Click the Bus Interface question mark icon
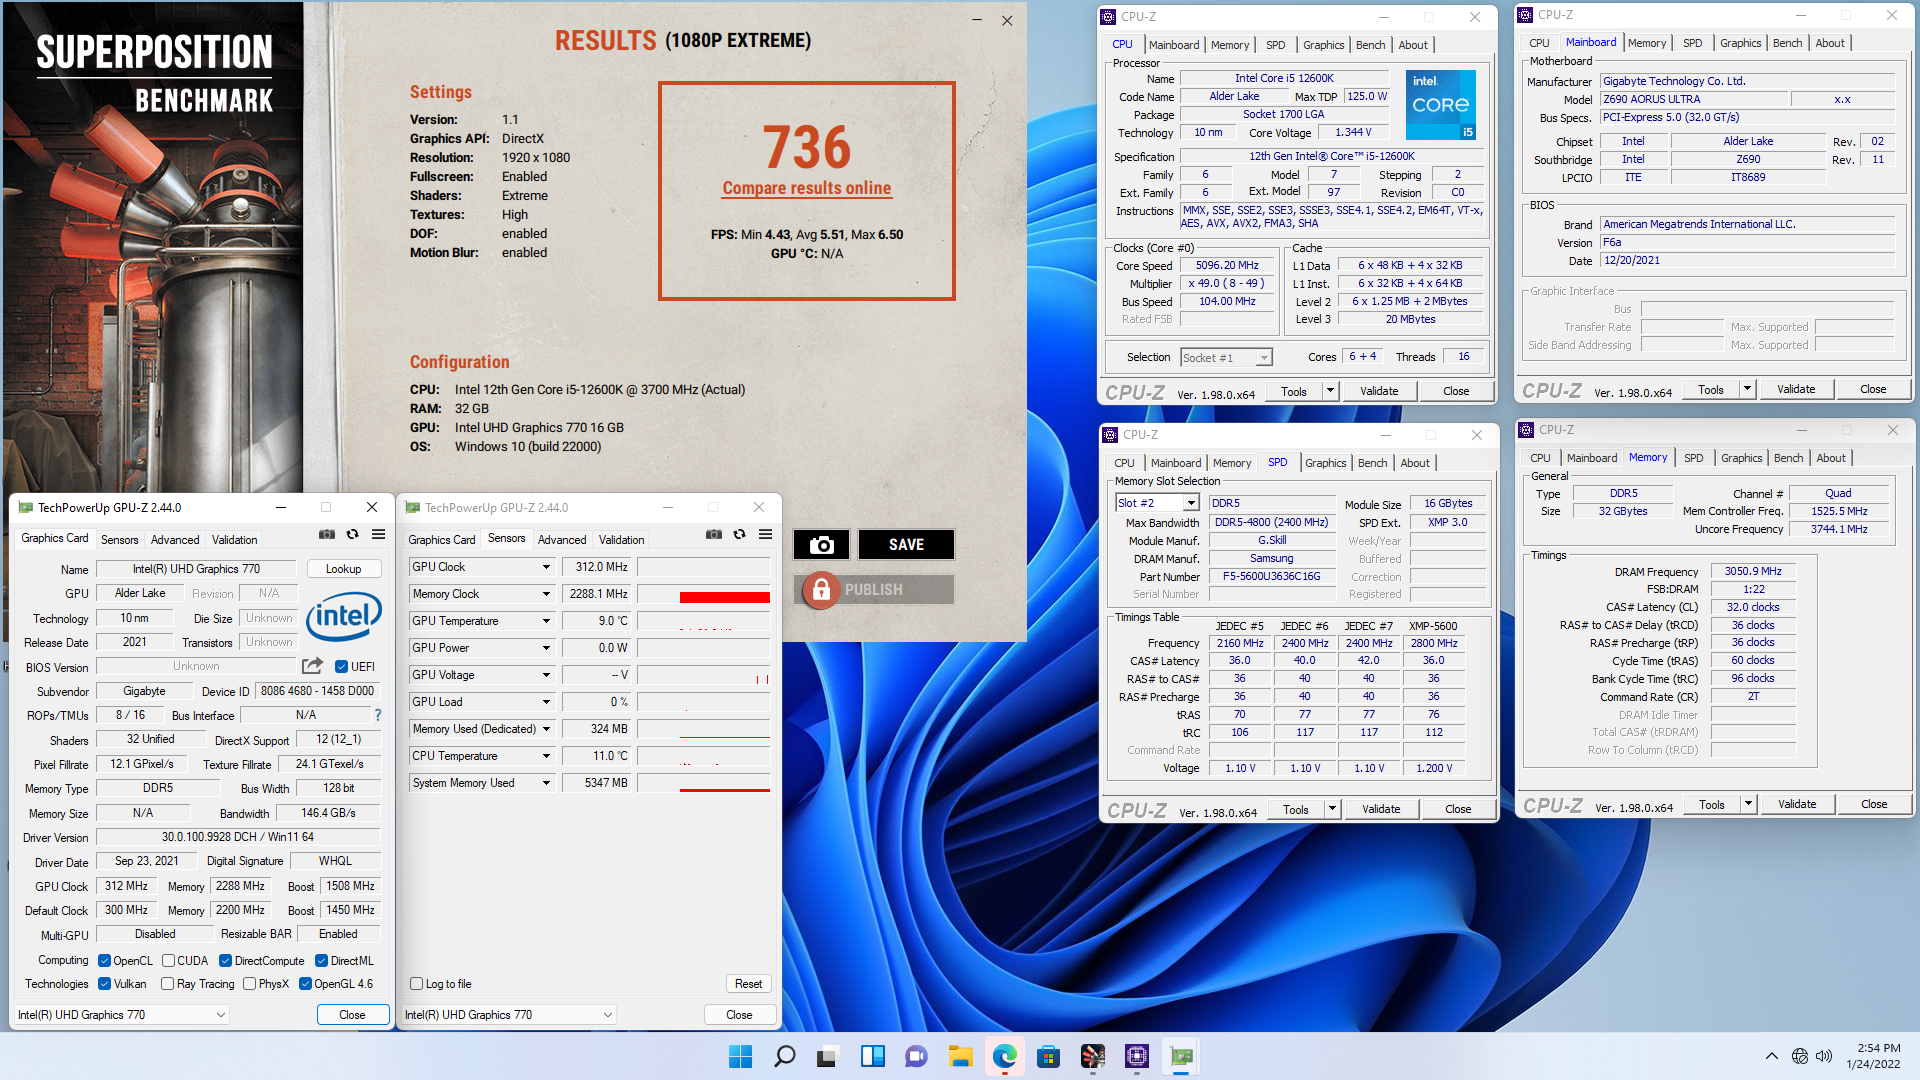The height and width of the screenshot is (1080, 1920). pyautogui.click(x=378, y=715)
